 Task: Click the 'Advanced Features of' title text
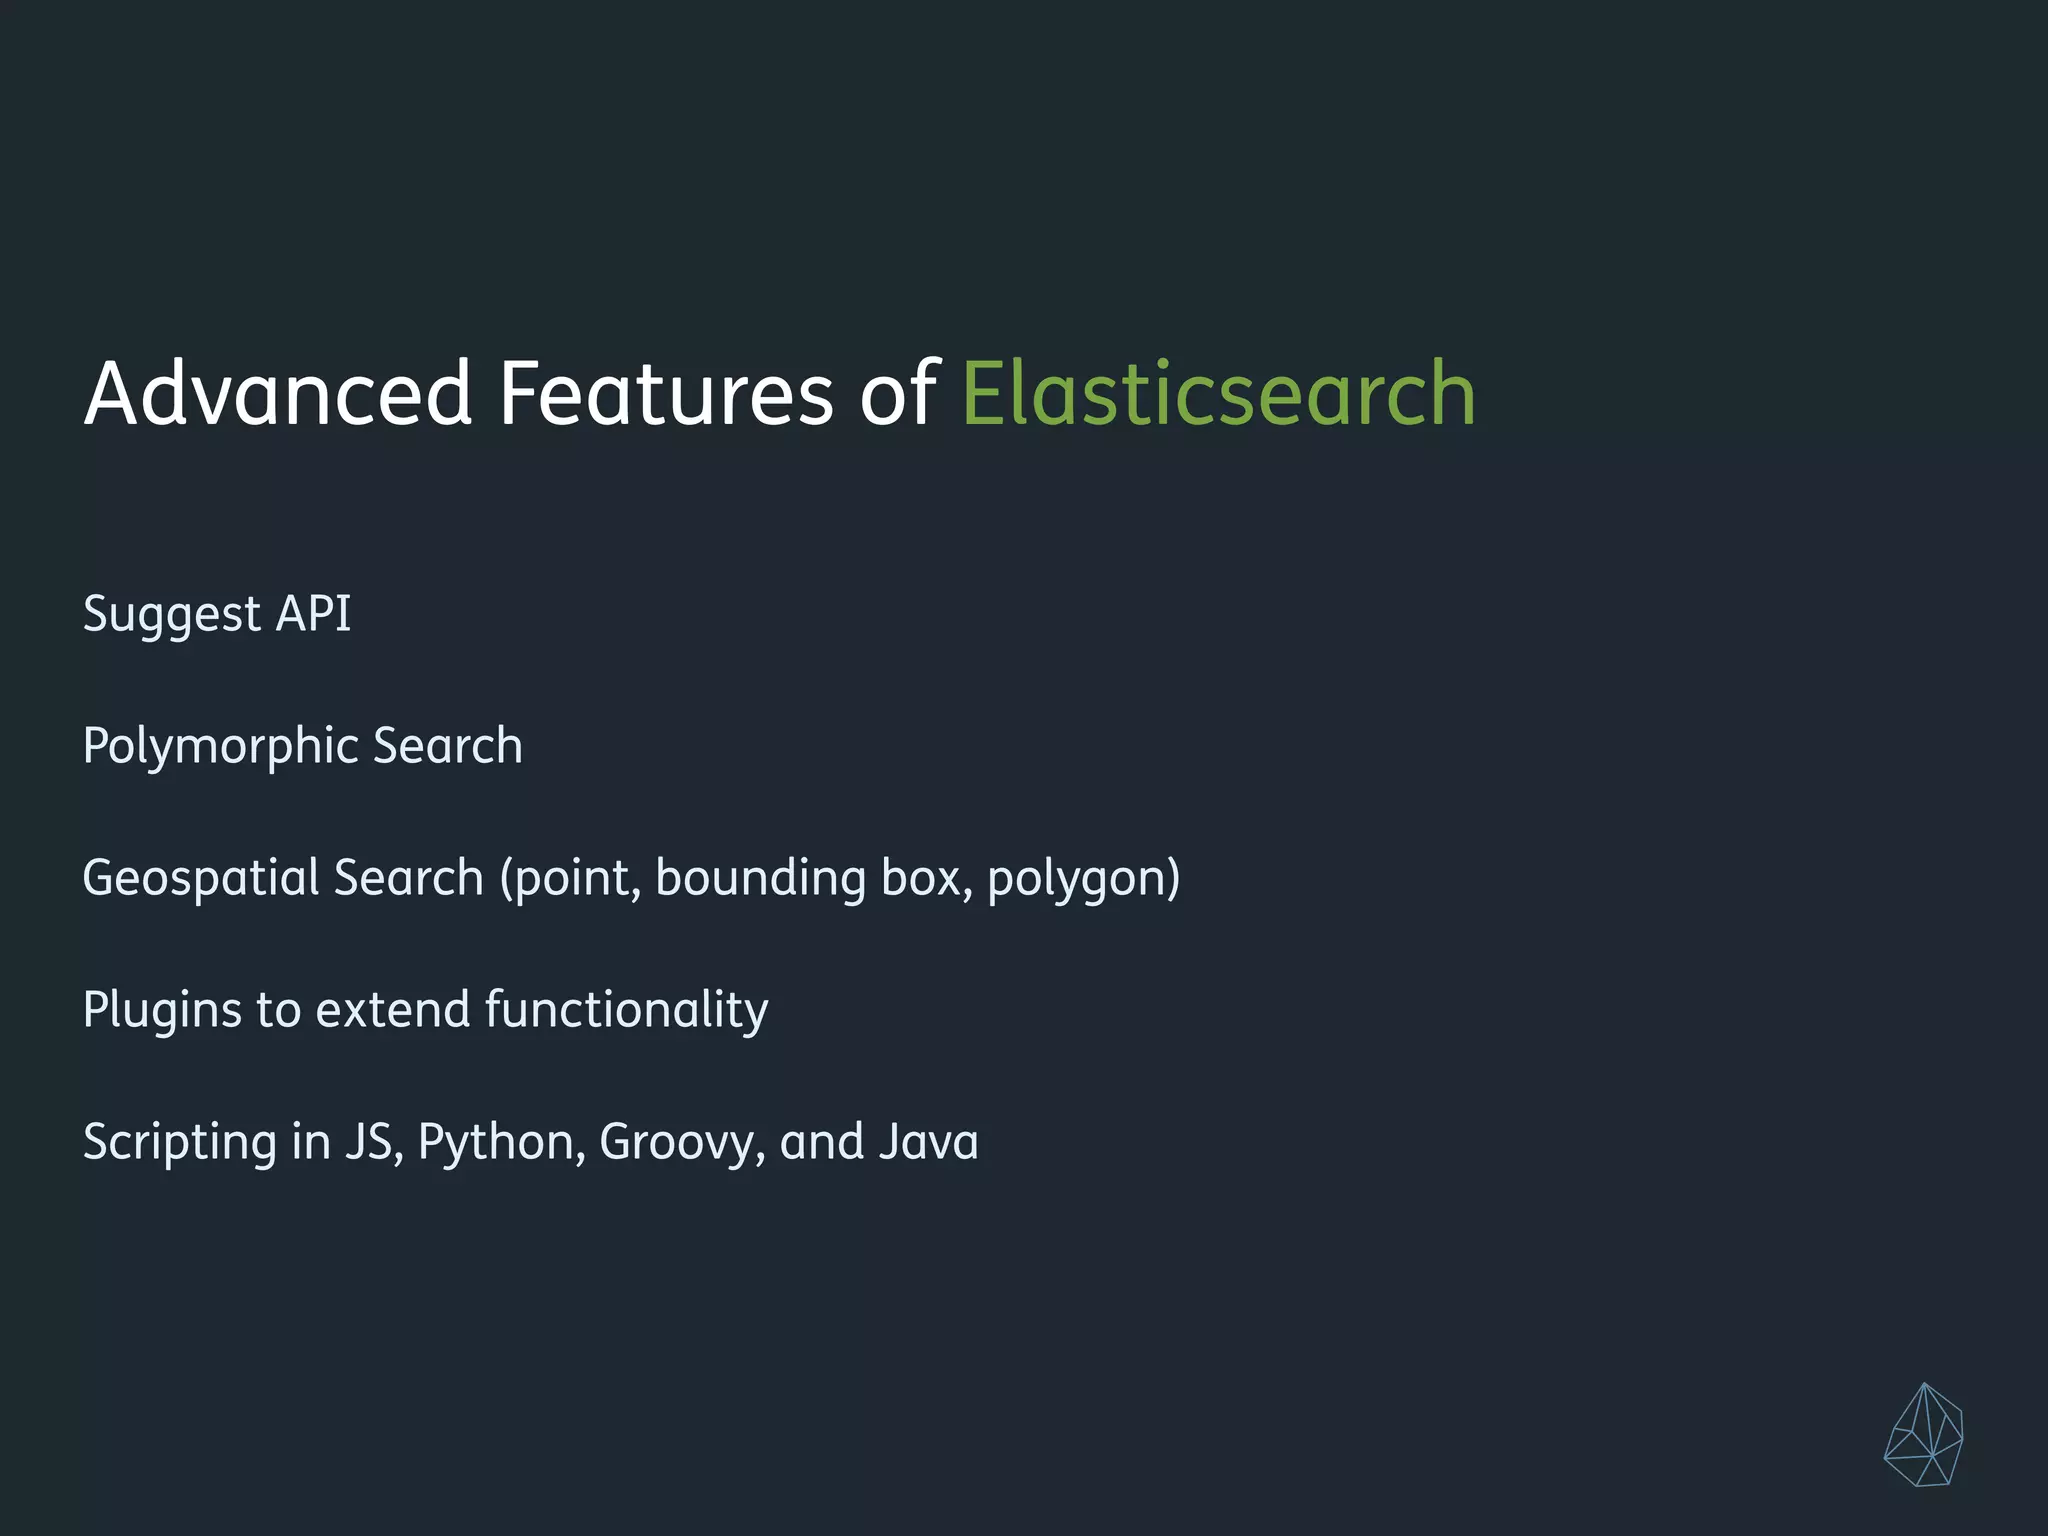click(510, 393)
